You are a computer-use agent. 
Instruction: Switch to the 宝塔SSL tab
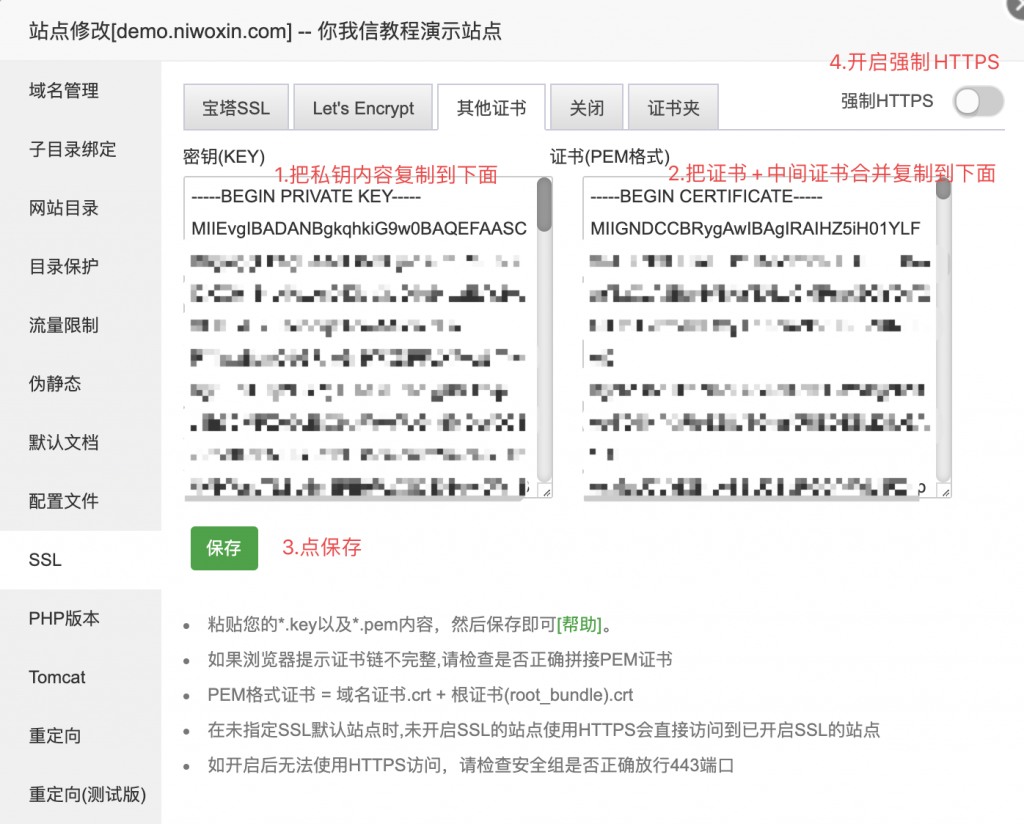pos(236,108)
